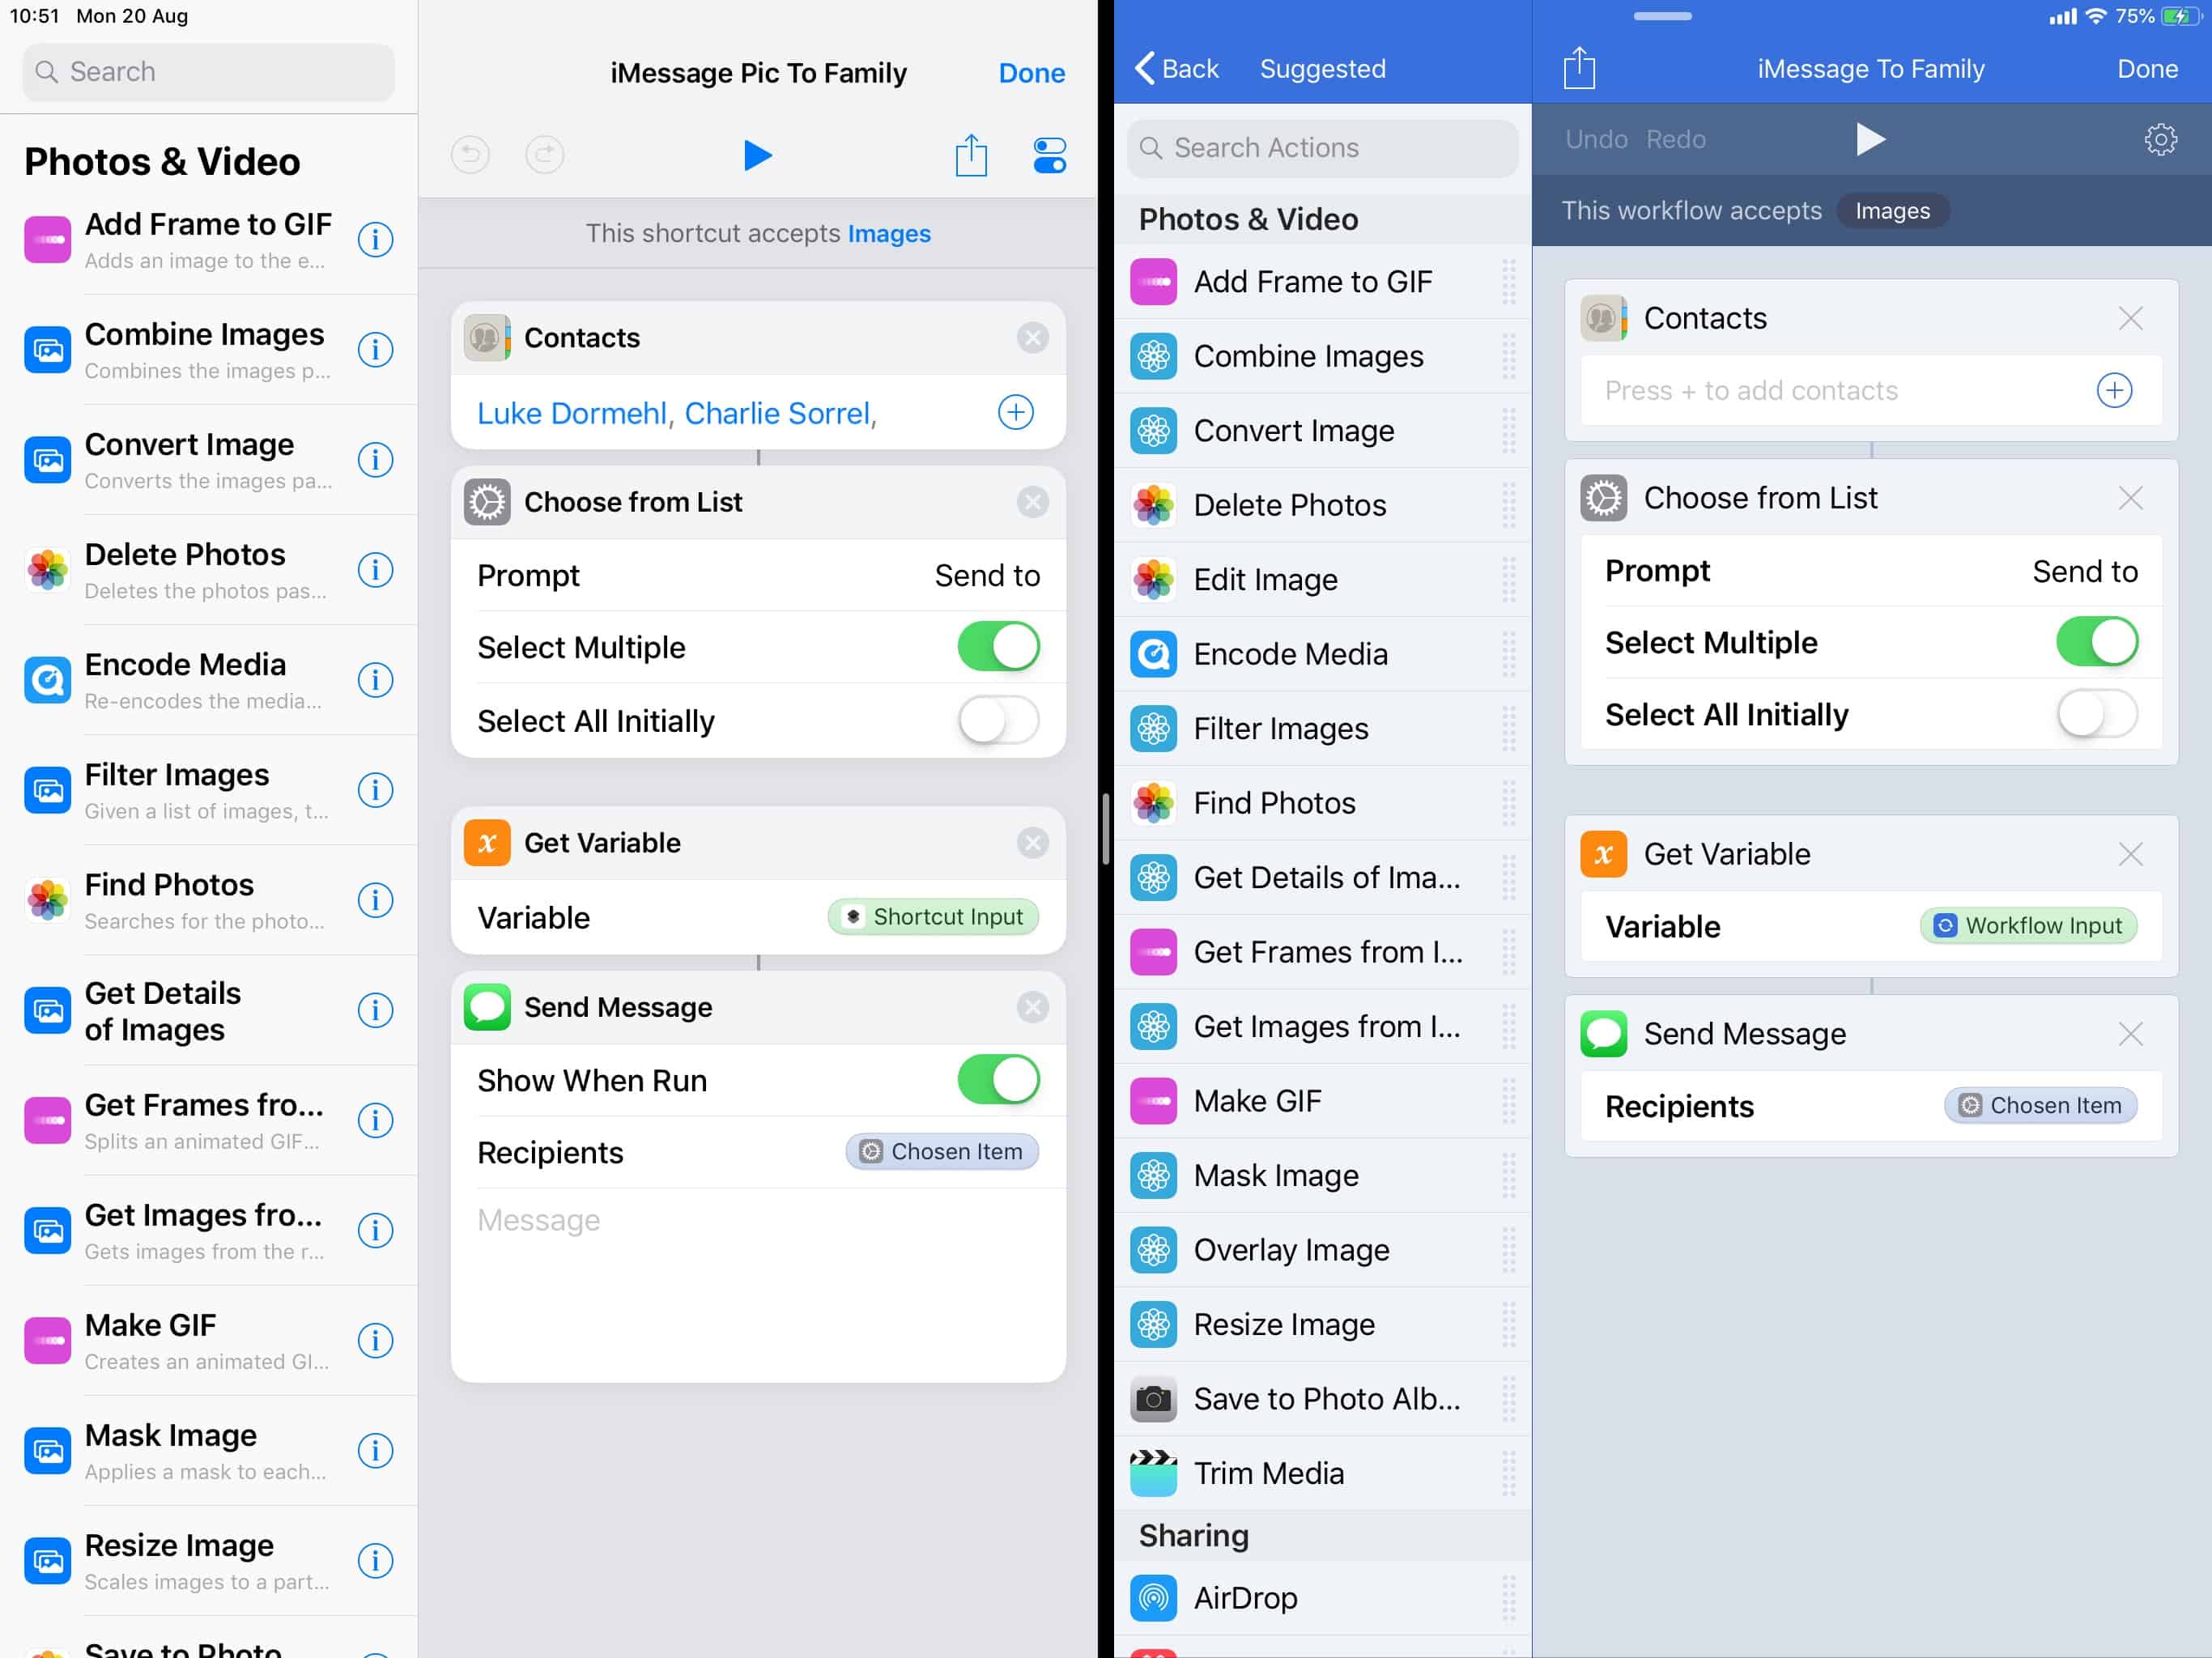This screenshot has height=1658, width=2212.
Task: Enable Select All Initially in Workflow
Action: (x=2096, y=714)
